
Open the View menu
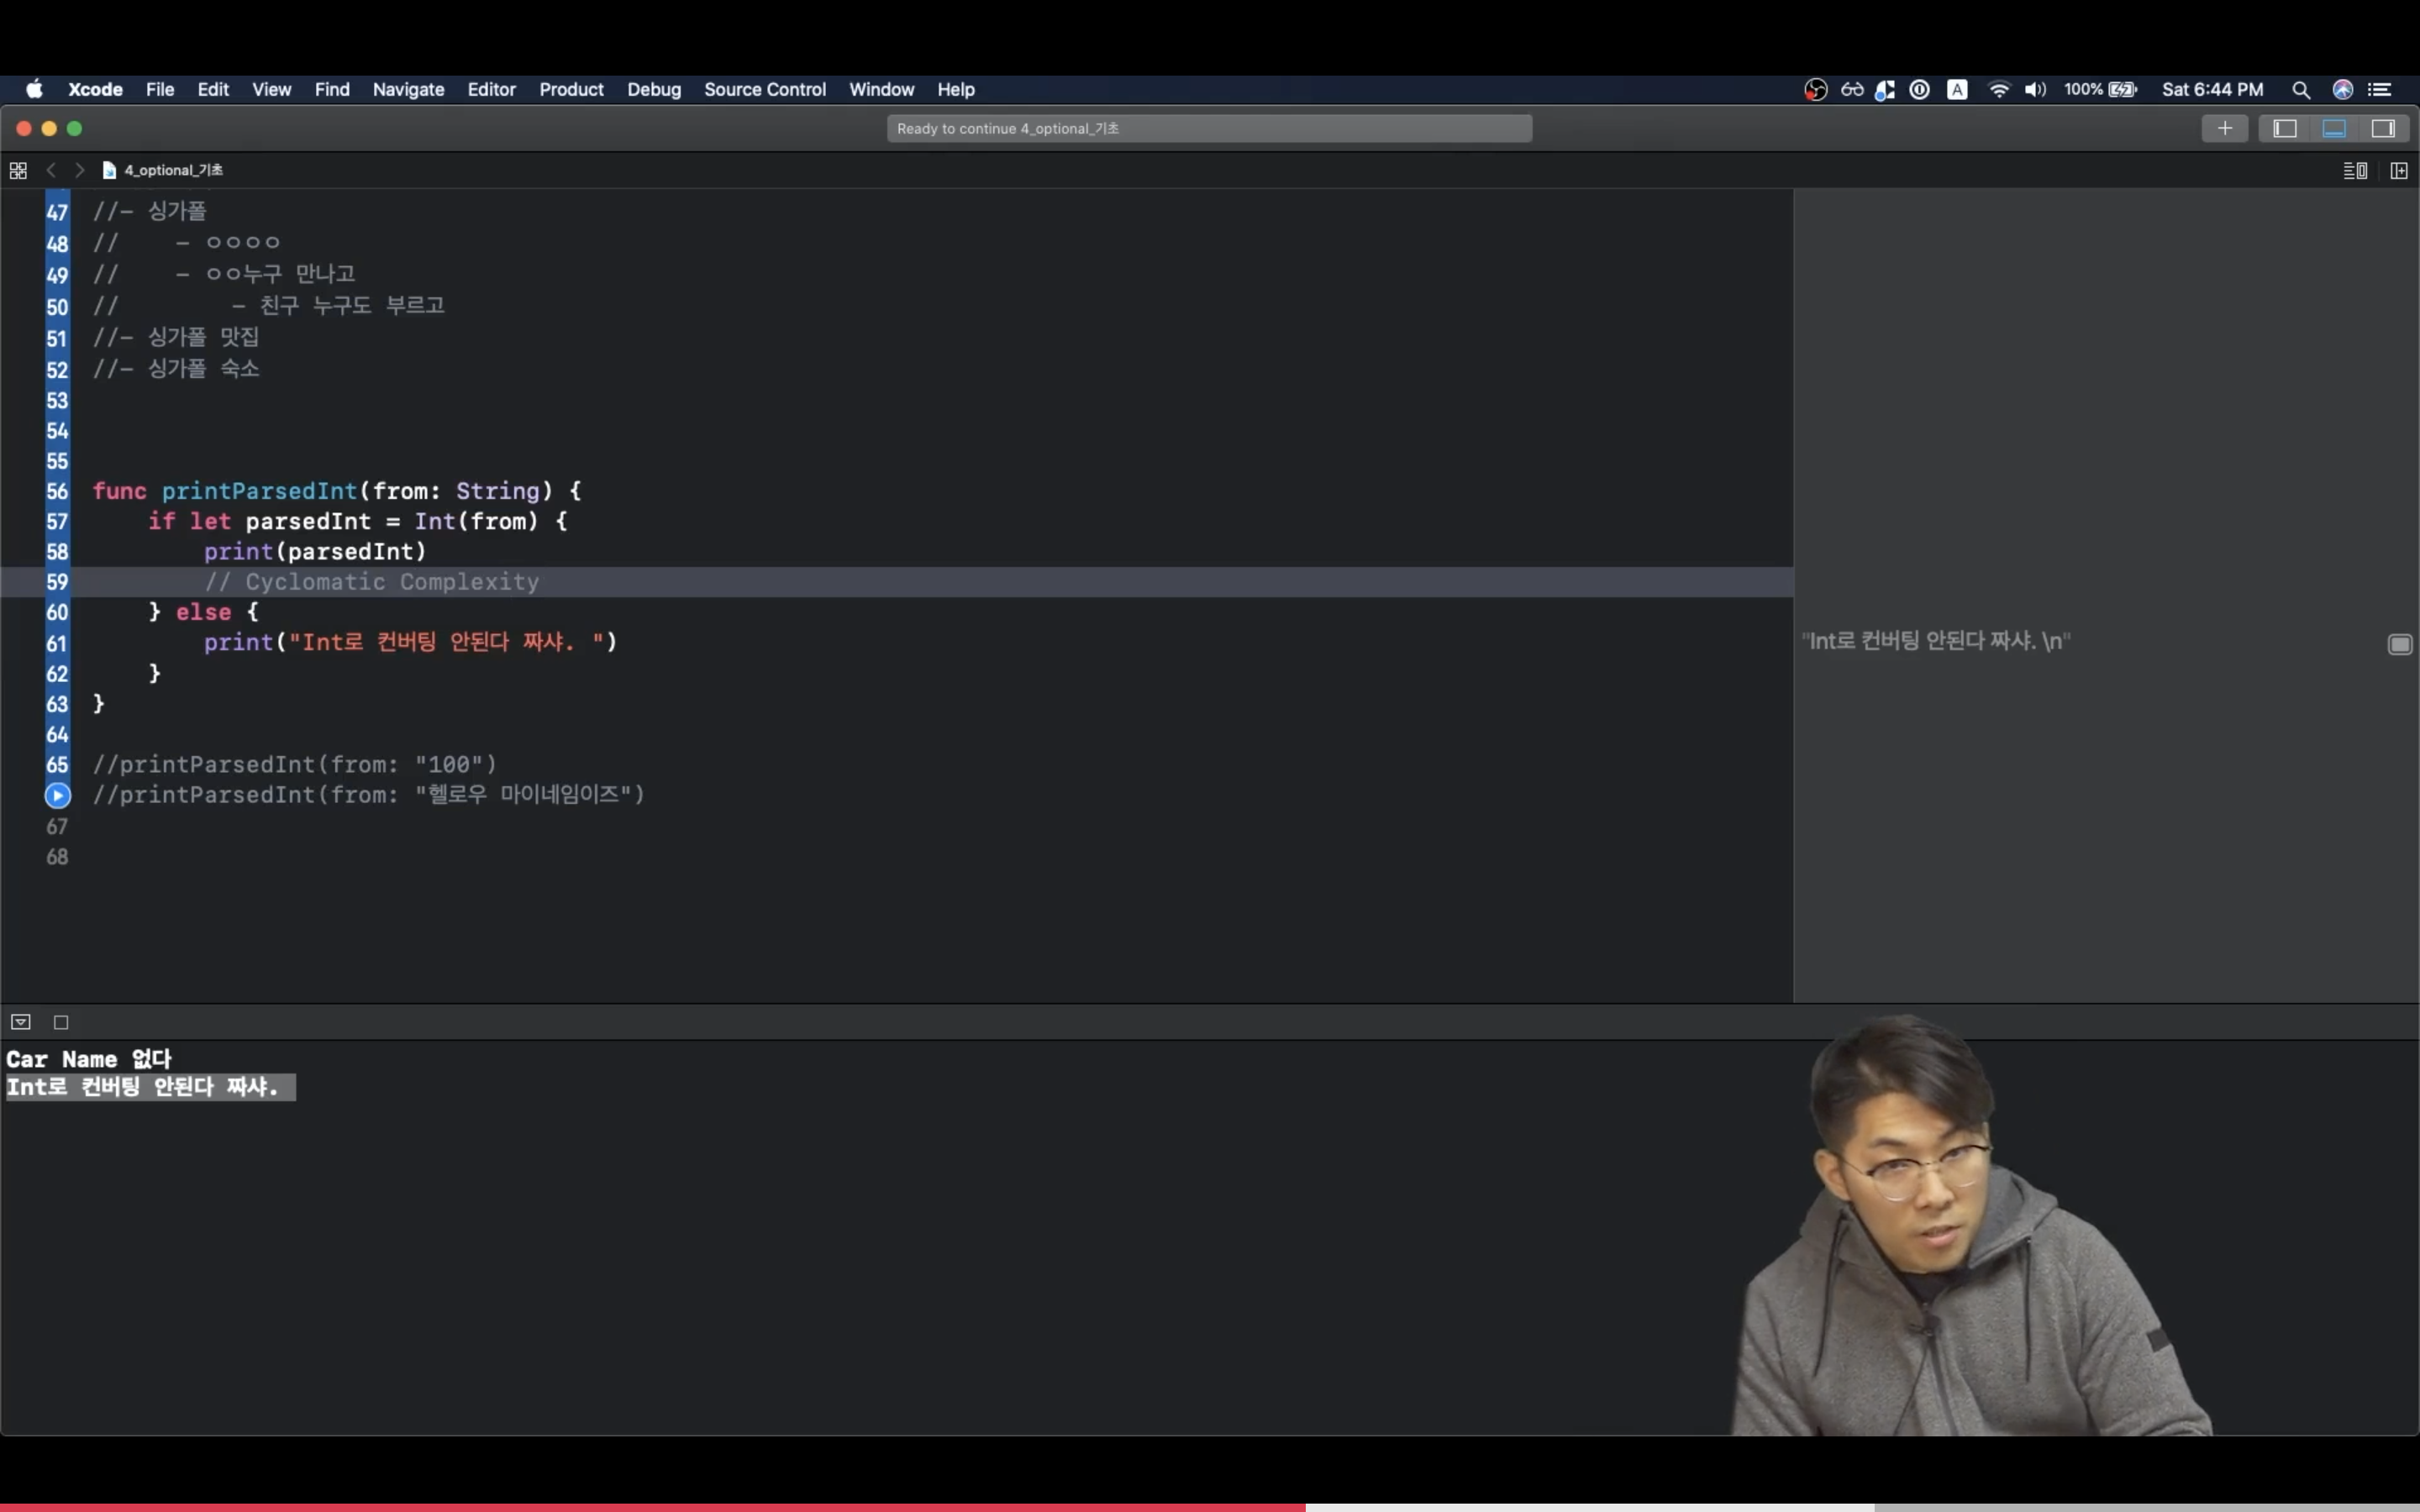pyautogui.click(x=271, y=89)
